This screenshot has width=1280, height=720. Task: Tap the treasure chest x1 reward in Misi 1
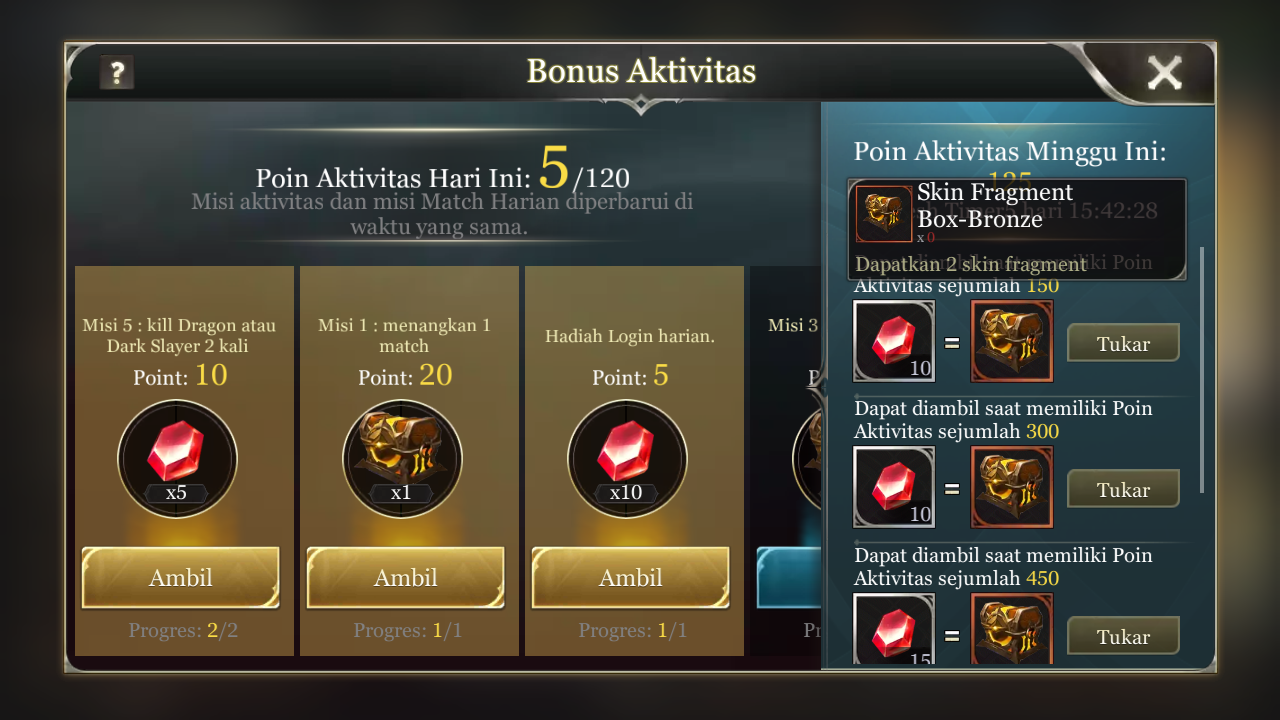tap(402, 459)
